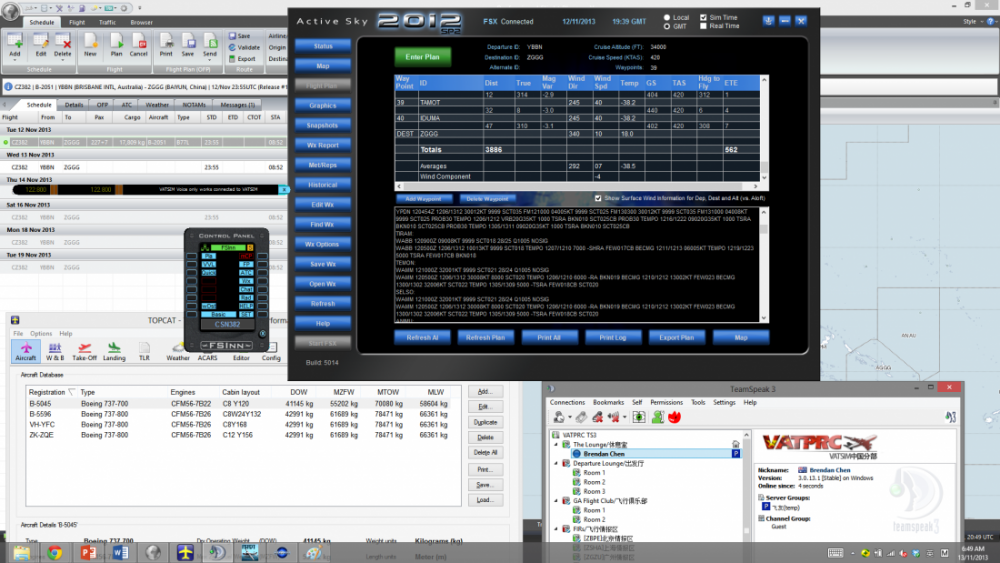Select Local time radio button
Screen dimensions: 1000x563
(x=667, y=18)
